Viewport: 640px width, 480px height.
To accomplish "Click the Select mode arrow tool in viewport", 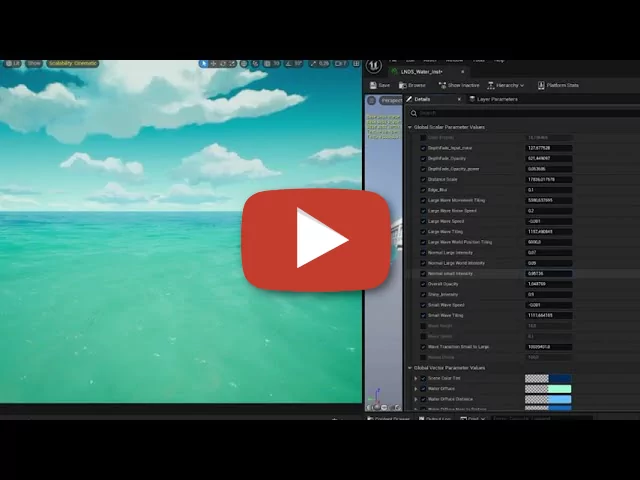I will [x=203, y=64].
